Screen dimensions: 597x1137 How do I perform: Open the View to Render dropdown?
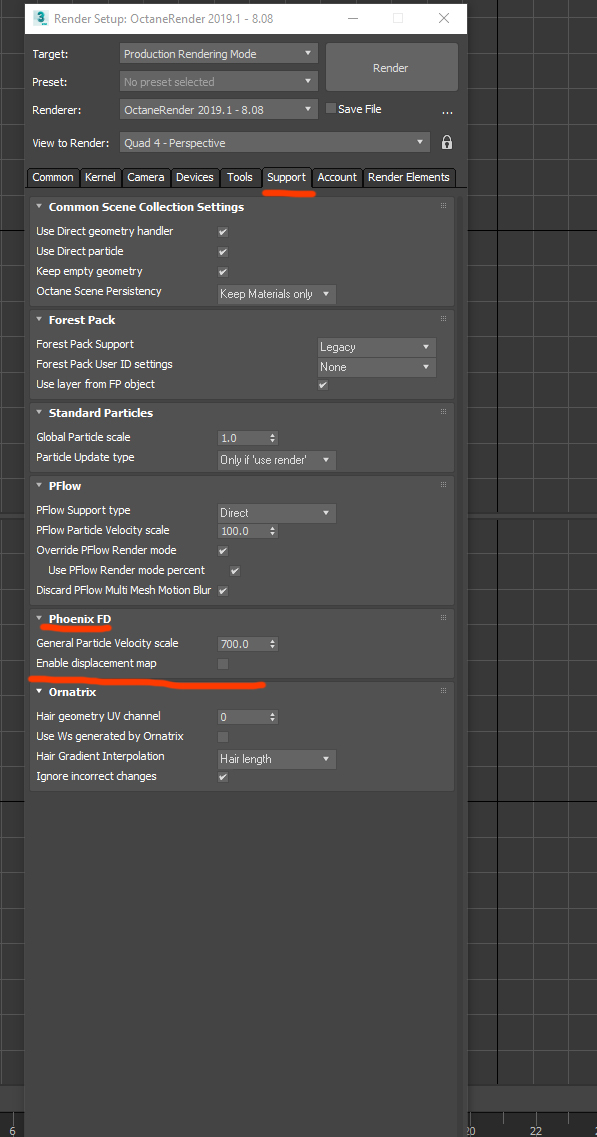[274, 143]
